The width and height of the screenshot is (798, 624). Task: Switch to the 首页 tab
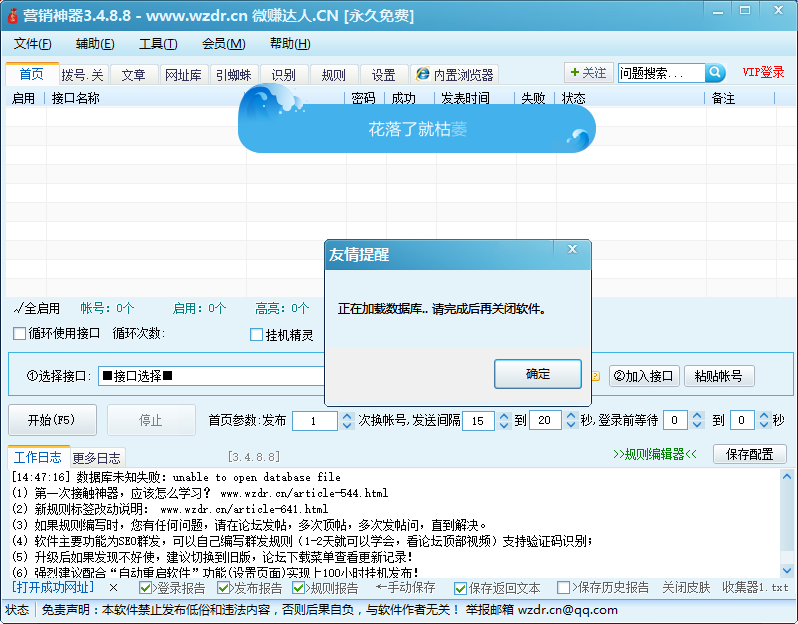(32, 74)
